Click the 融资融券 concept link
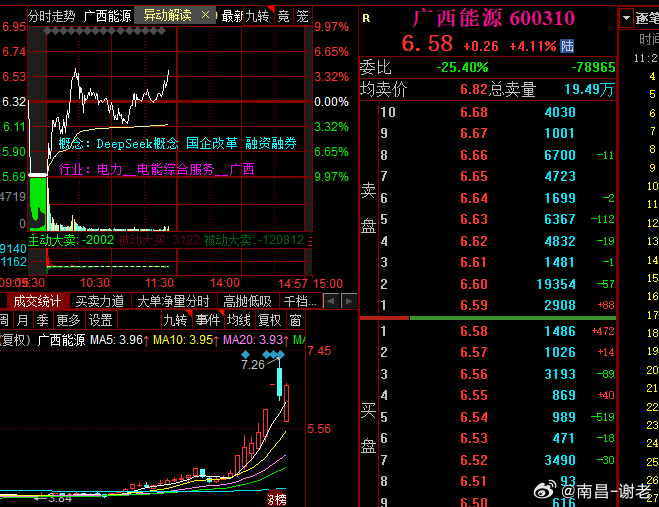This screenshot has height=507, width=659. tap(271, 143)
